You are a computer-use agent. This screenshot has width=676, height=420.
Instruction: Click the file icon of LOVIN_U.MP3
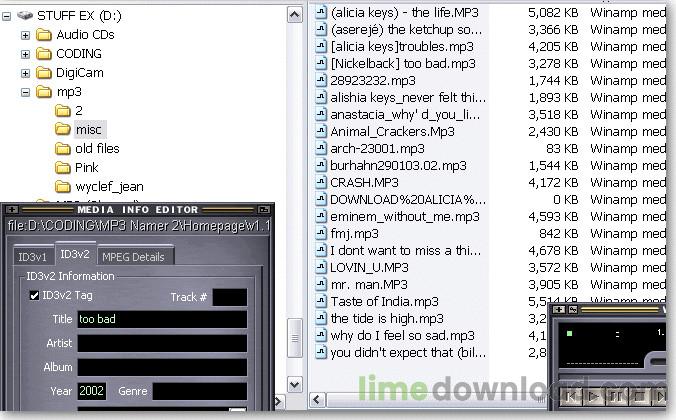[321, 267]
